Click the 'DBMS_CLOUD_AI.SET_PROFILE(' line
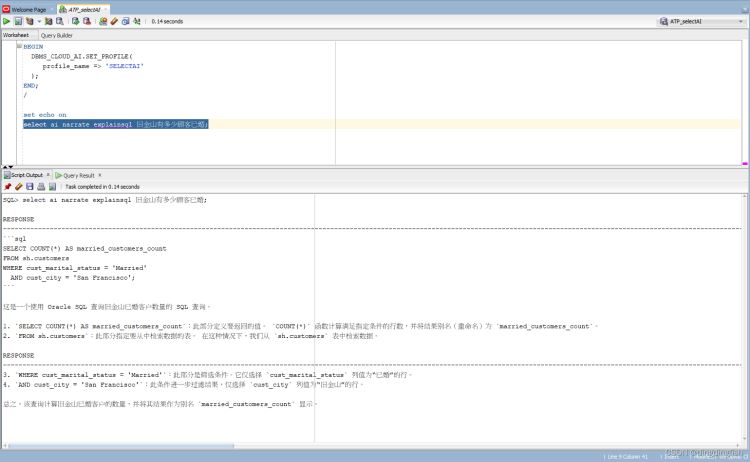750x462 pixels. [x=82, y=56]
